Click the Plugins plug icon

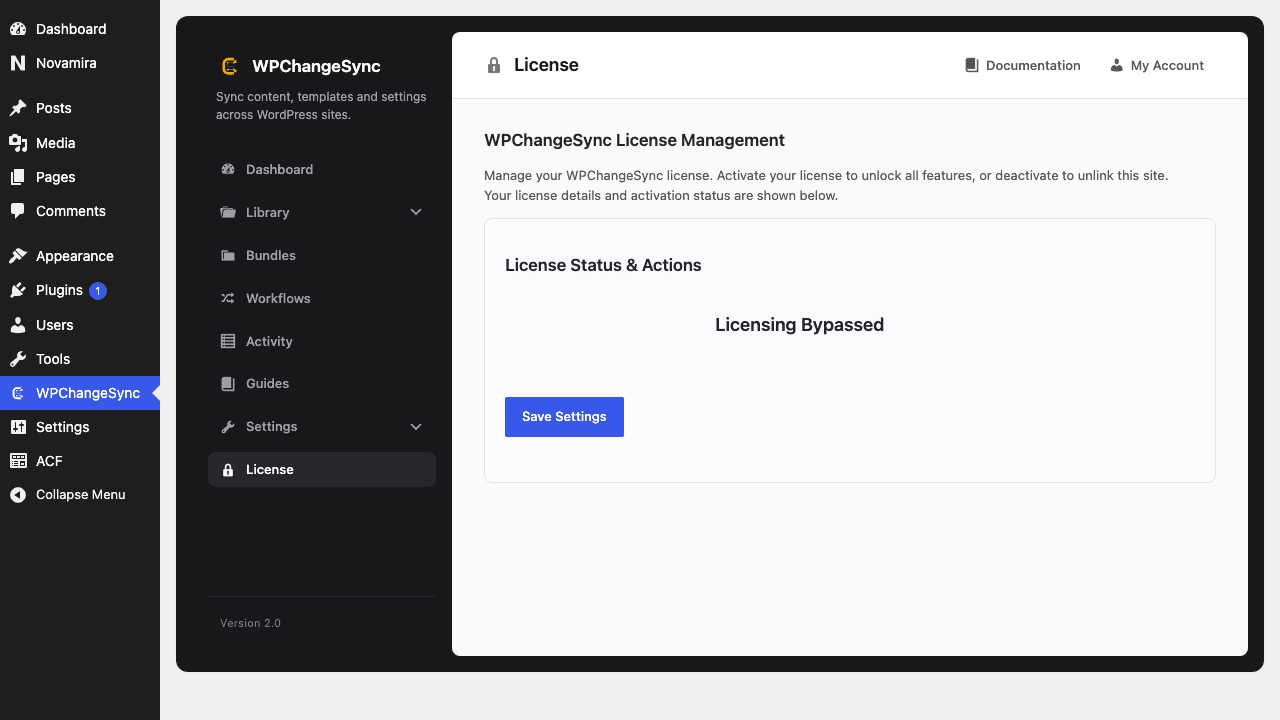coord(18,290)
